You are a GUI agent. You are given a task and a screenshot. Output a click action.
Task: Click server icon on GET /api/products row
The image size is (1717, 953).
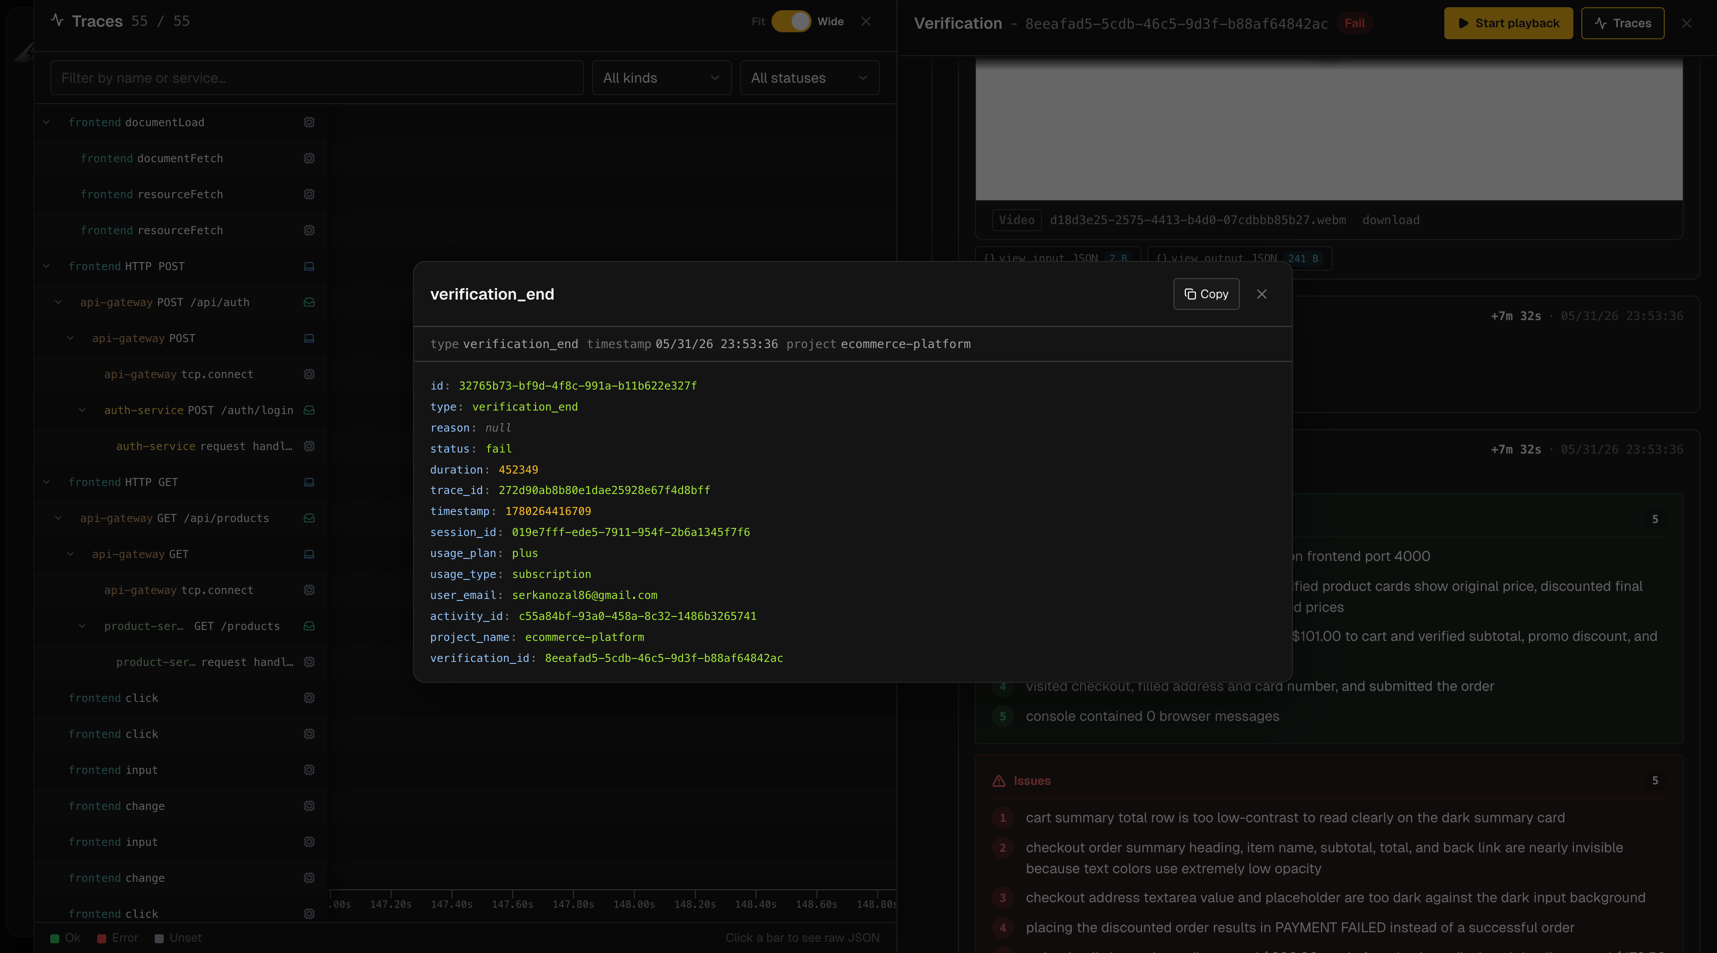pos(309,518)
